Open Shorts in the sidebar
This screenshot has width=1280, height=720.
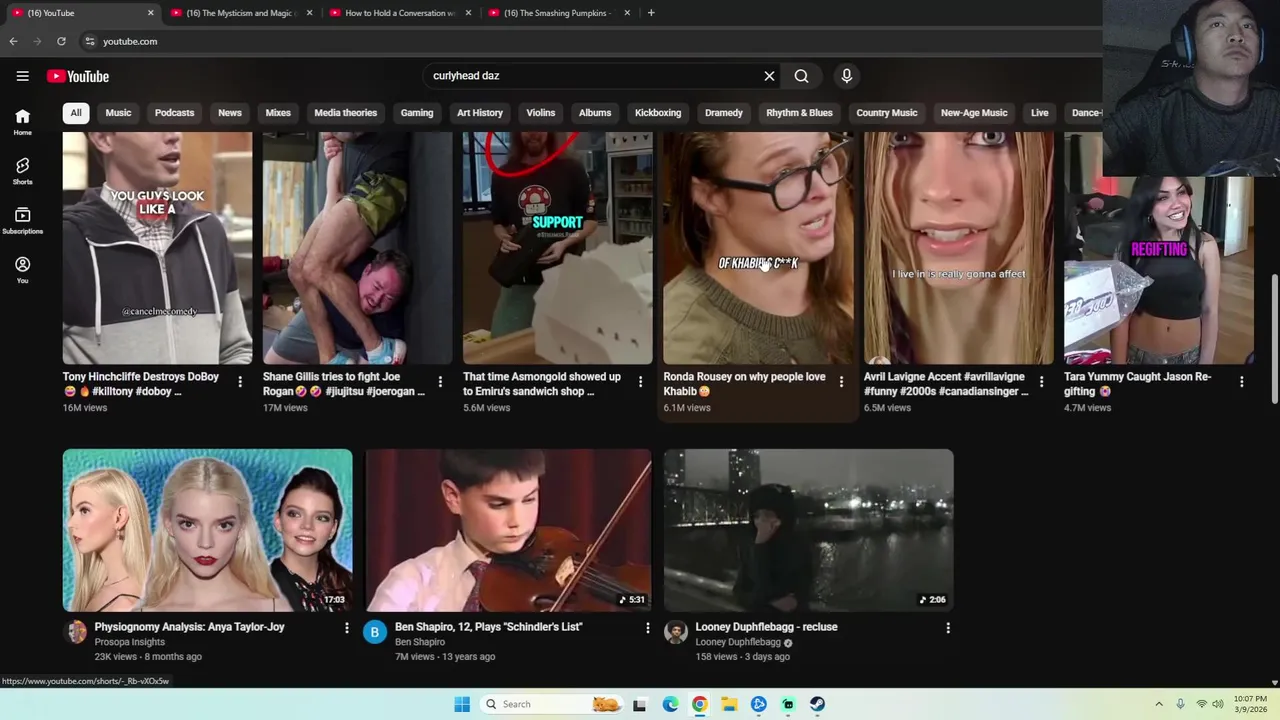point(22,171)
